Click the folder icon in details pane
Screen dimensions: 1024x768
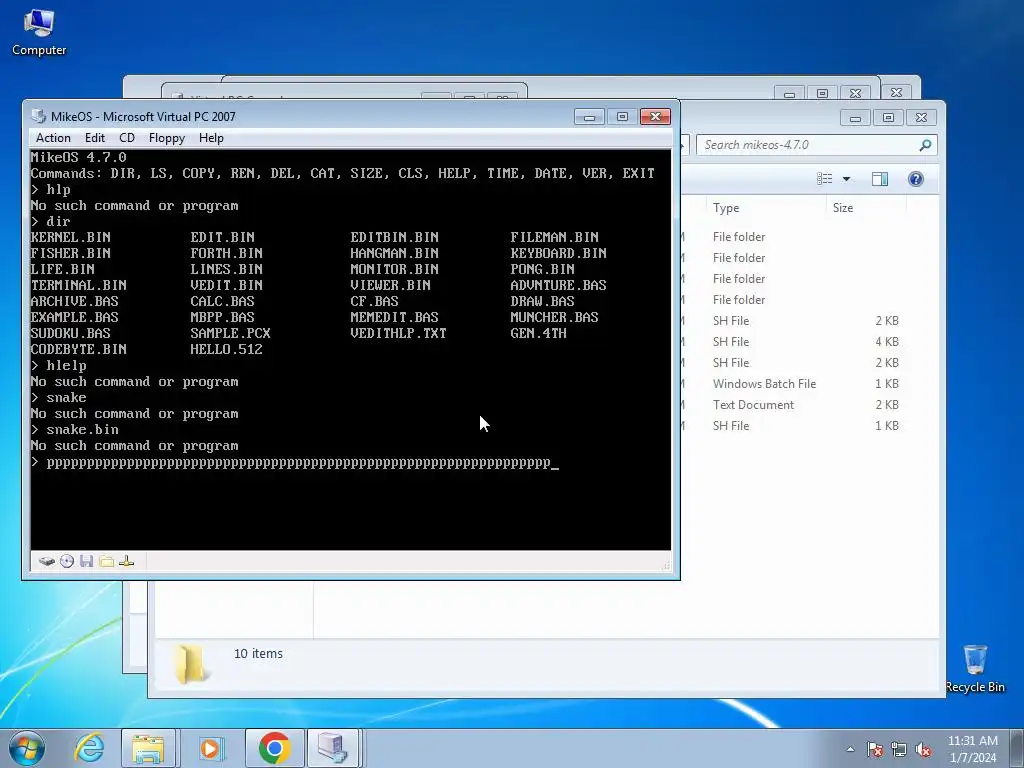click(x=190, y=664)
